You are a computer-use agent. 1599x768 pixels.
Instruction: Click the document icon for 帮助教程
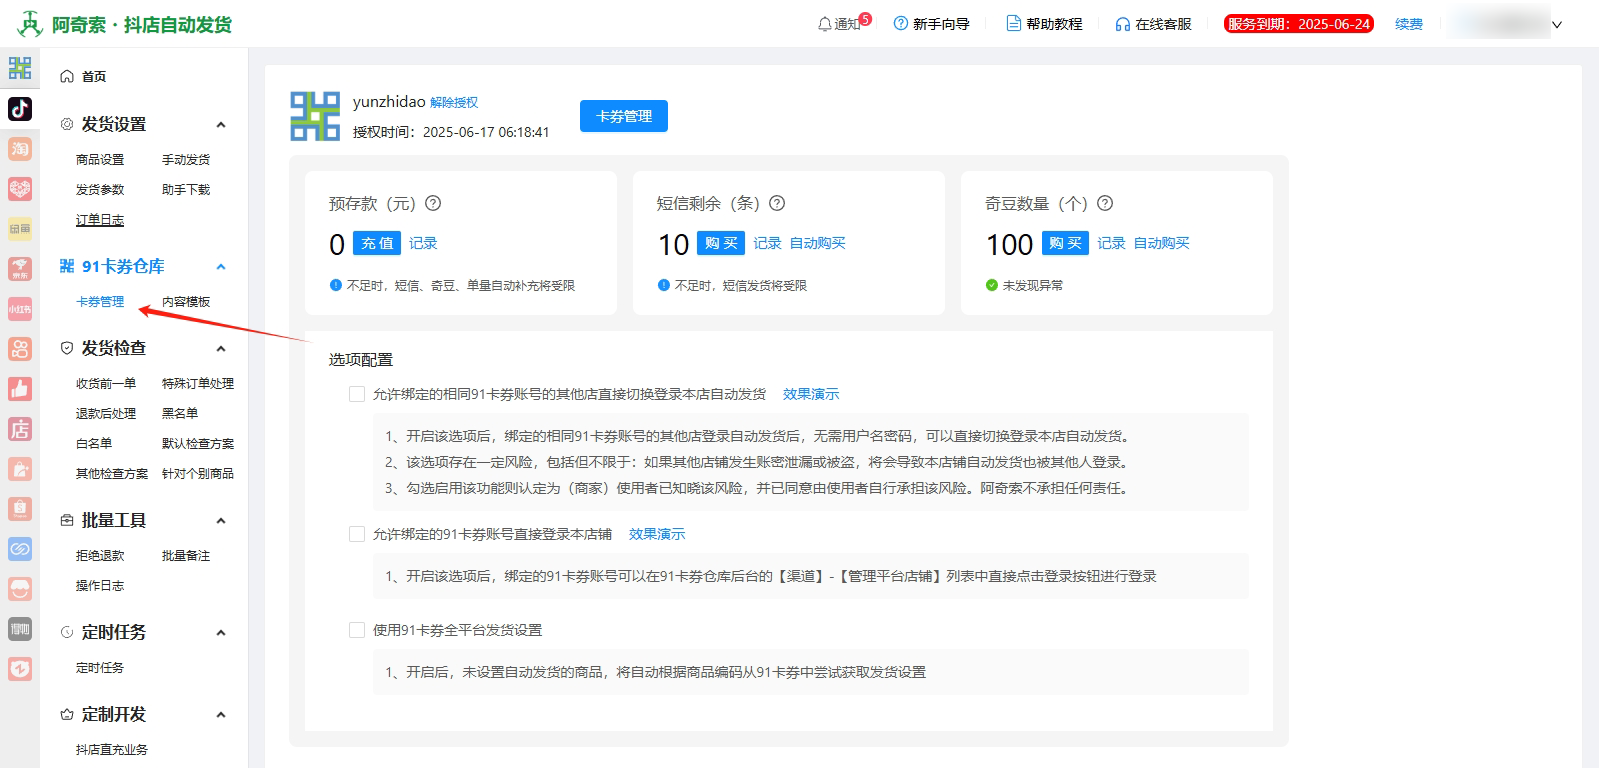(x=1014, y=24)
